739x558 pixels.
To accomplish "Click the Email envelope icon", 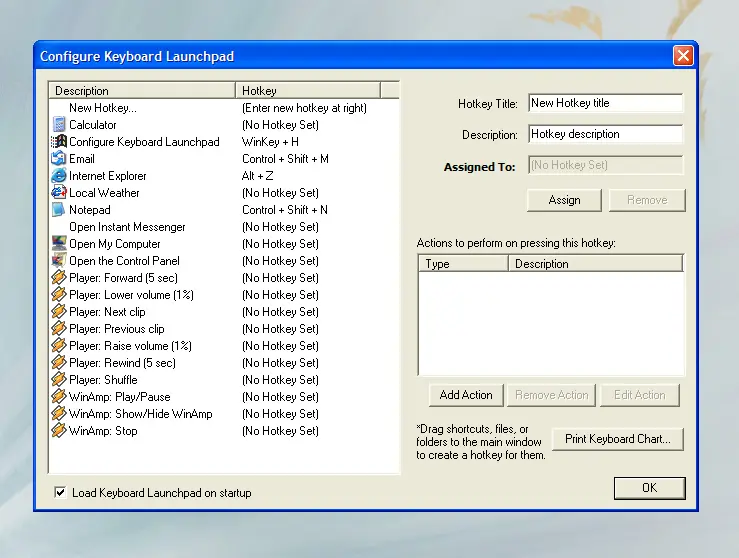I will pyautogui.click(x=59, y=159).
